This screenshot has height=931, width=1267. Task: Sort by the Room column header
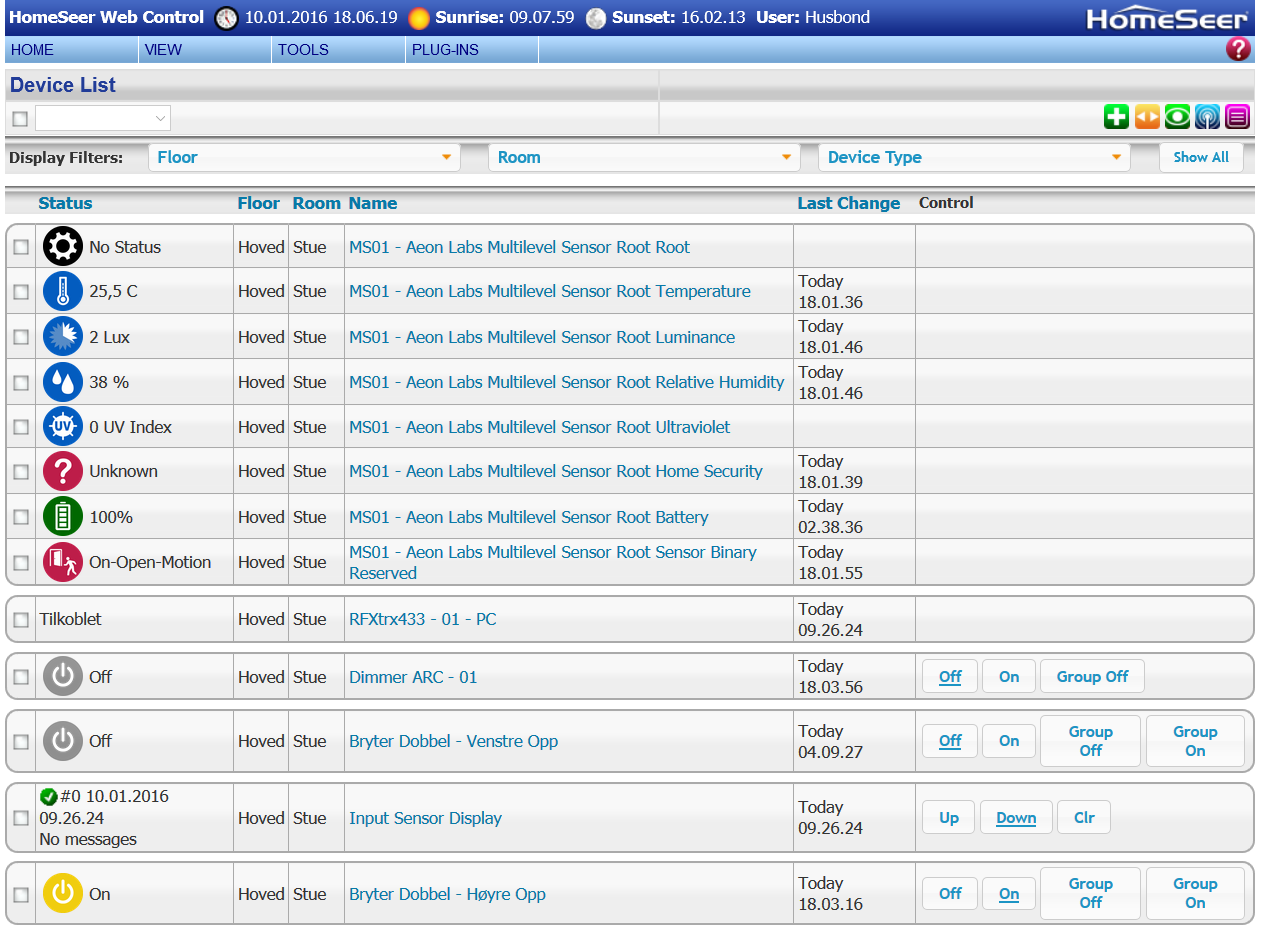[x=317, y=203]
